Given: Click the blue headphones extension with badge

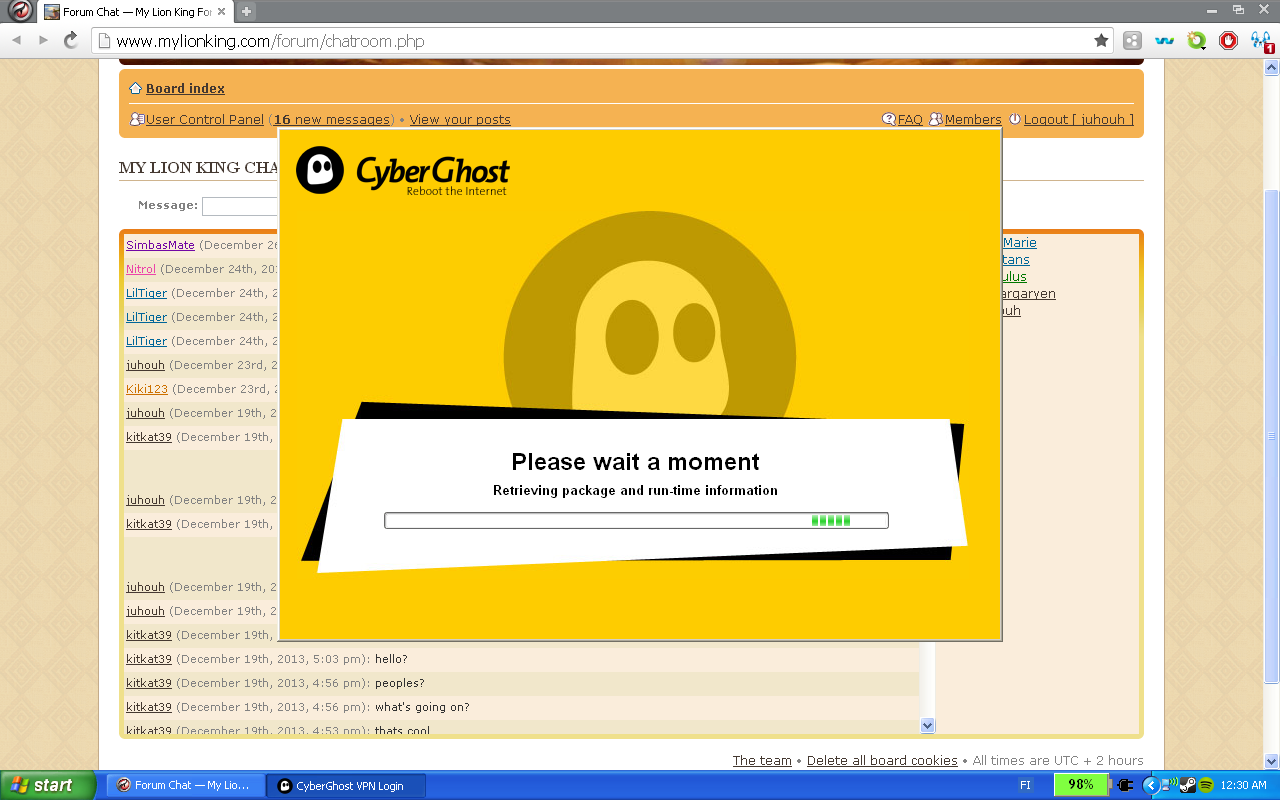Looking at the screenshot, I should coord(1261,41).
